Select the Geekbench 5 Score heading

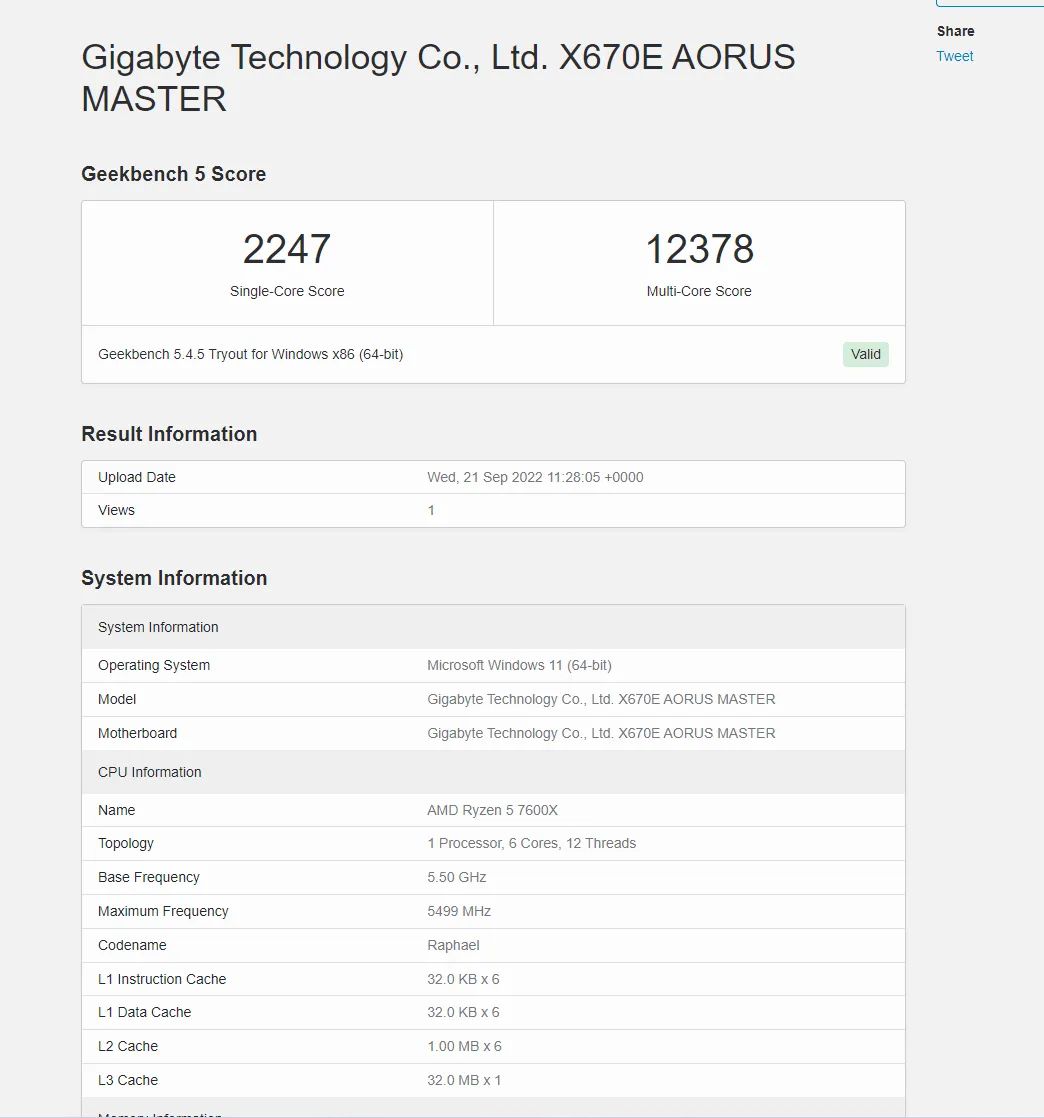[x=173, y=174]
